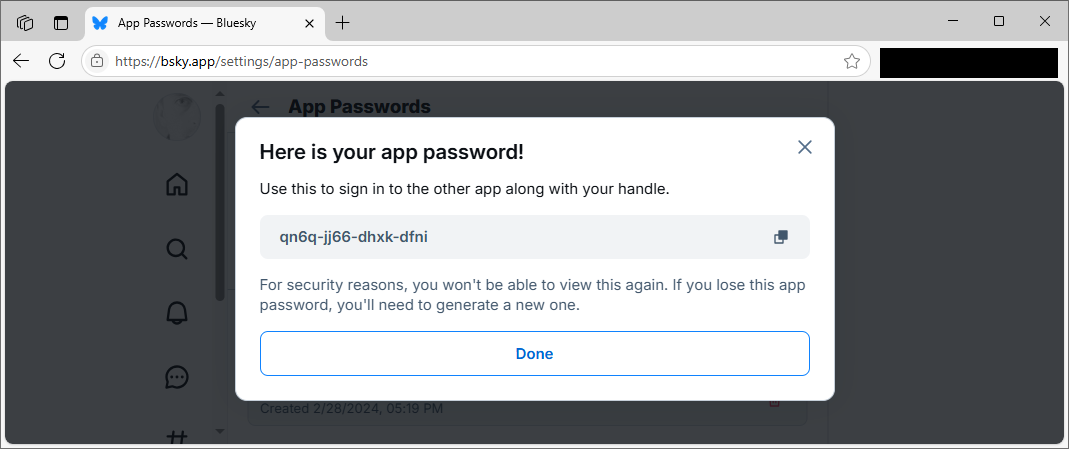Close the App Passwords browser tab

click(x=309, y=23)
